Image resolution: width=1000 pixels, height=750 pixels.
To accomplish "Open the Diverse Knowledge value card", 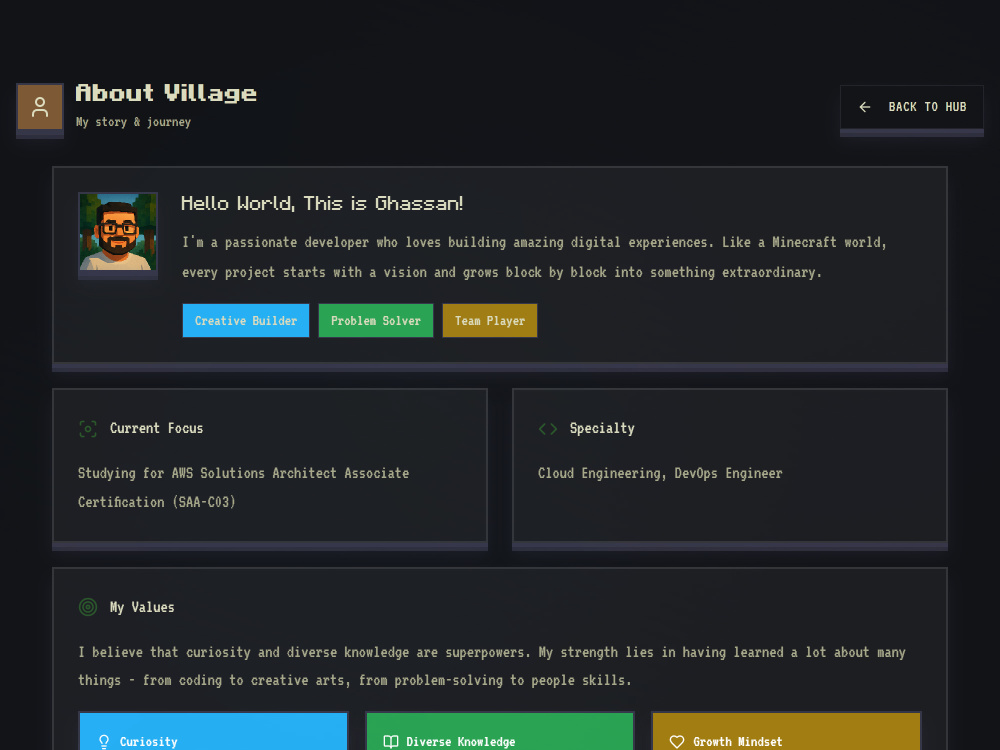I will tap(500, 731).
